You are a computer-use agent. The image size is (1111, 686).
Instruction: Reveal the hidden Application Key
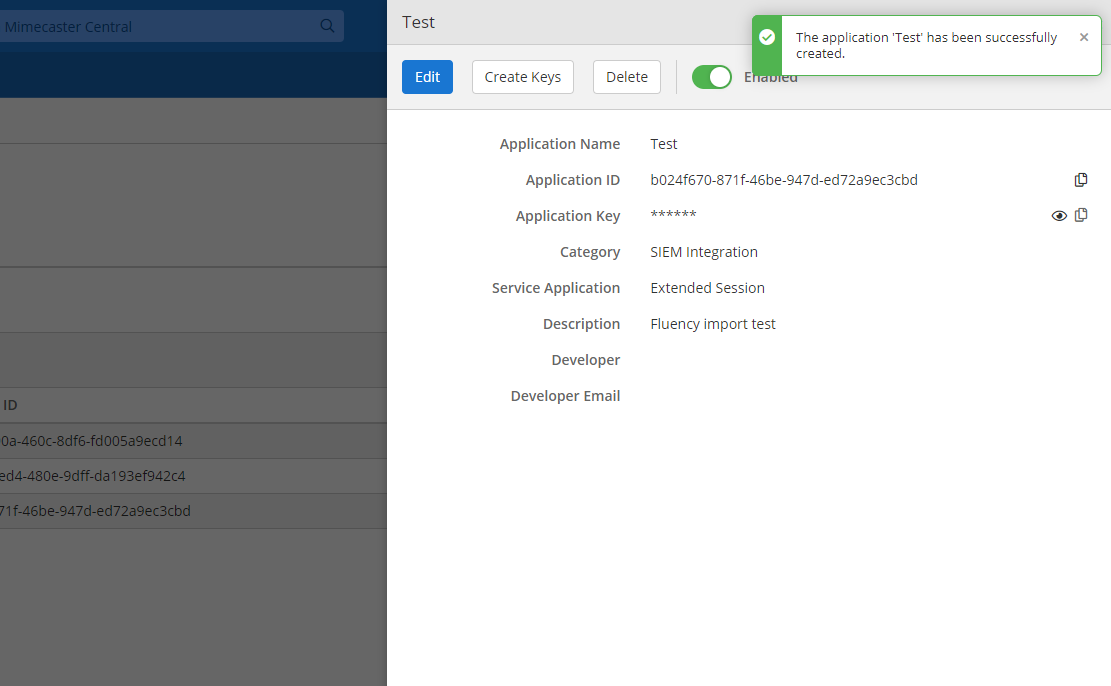pyautogui.click(x=1059, y=216)
